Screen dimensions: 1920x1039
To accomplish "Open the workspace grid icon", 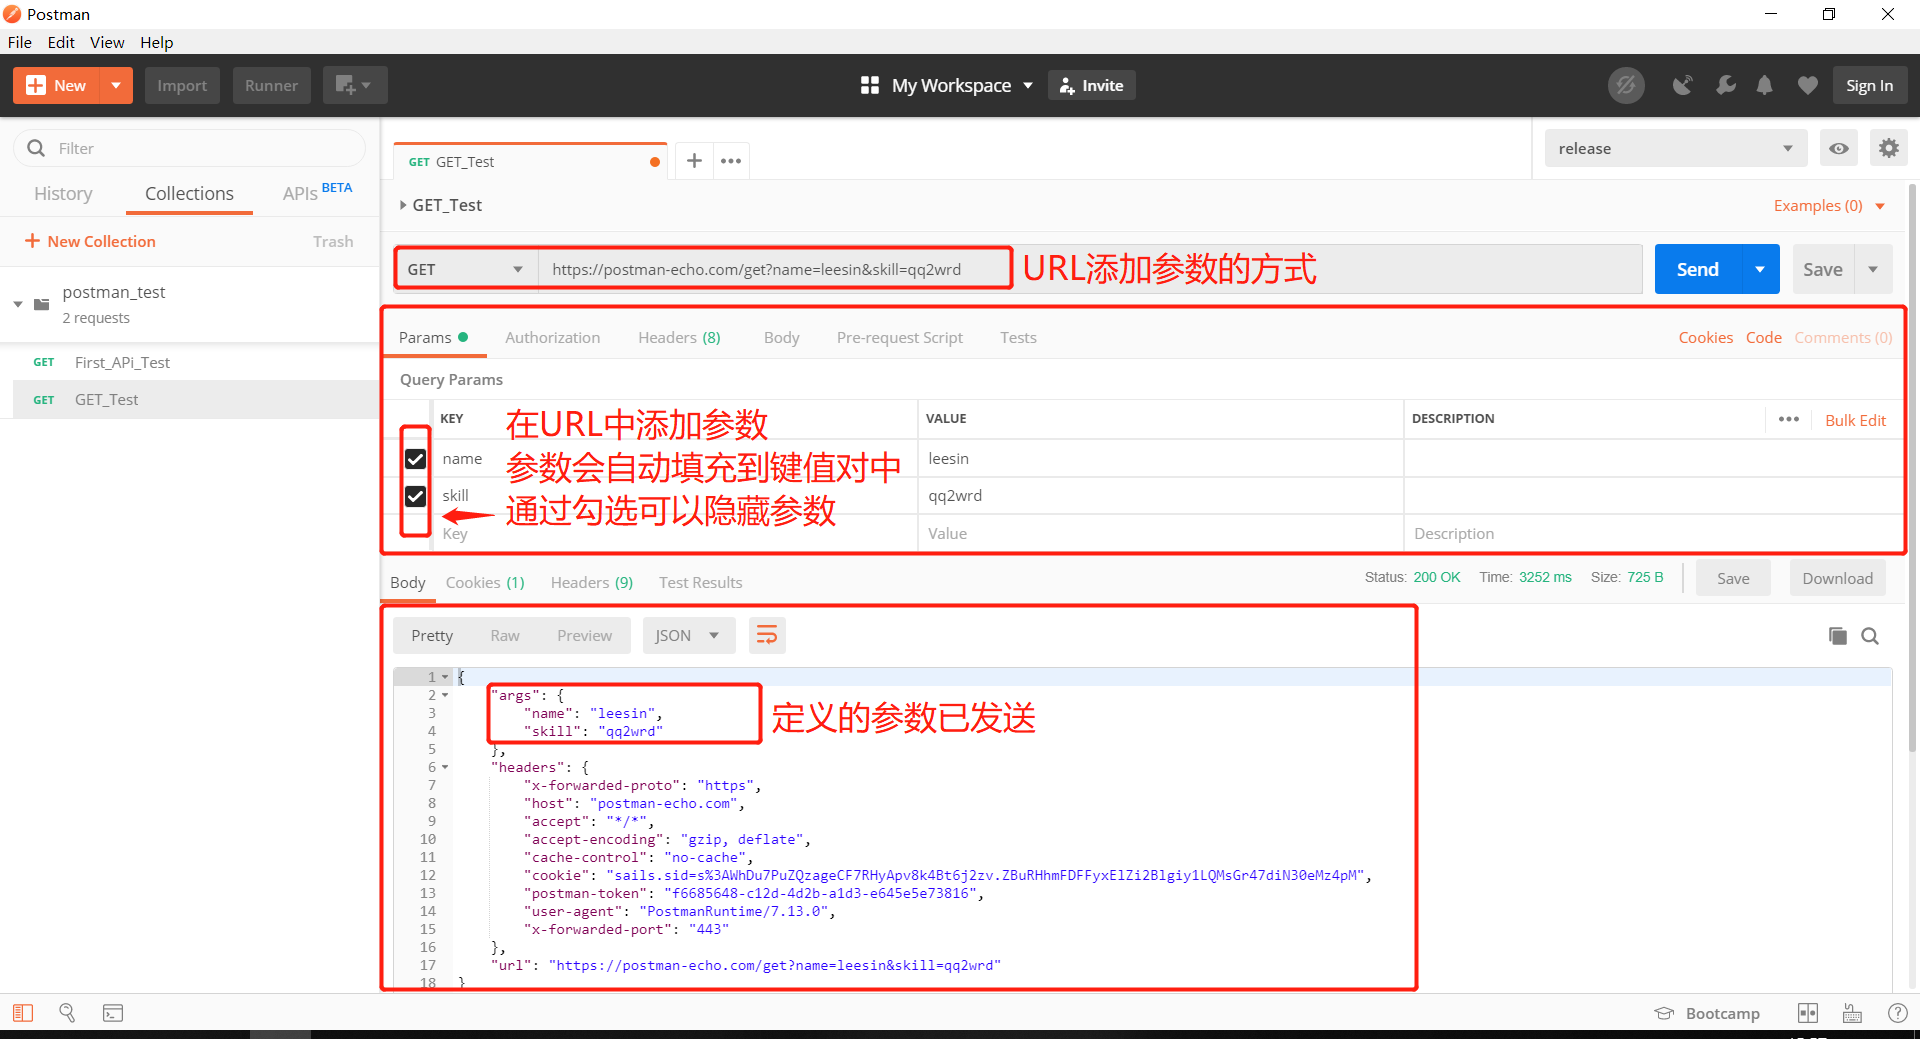I will click(x=870, y=86).
